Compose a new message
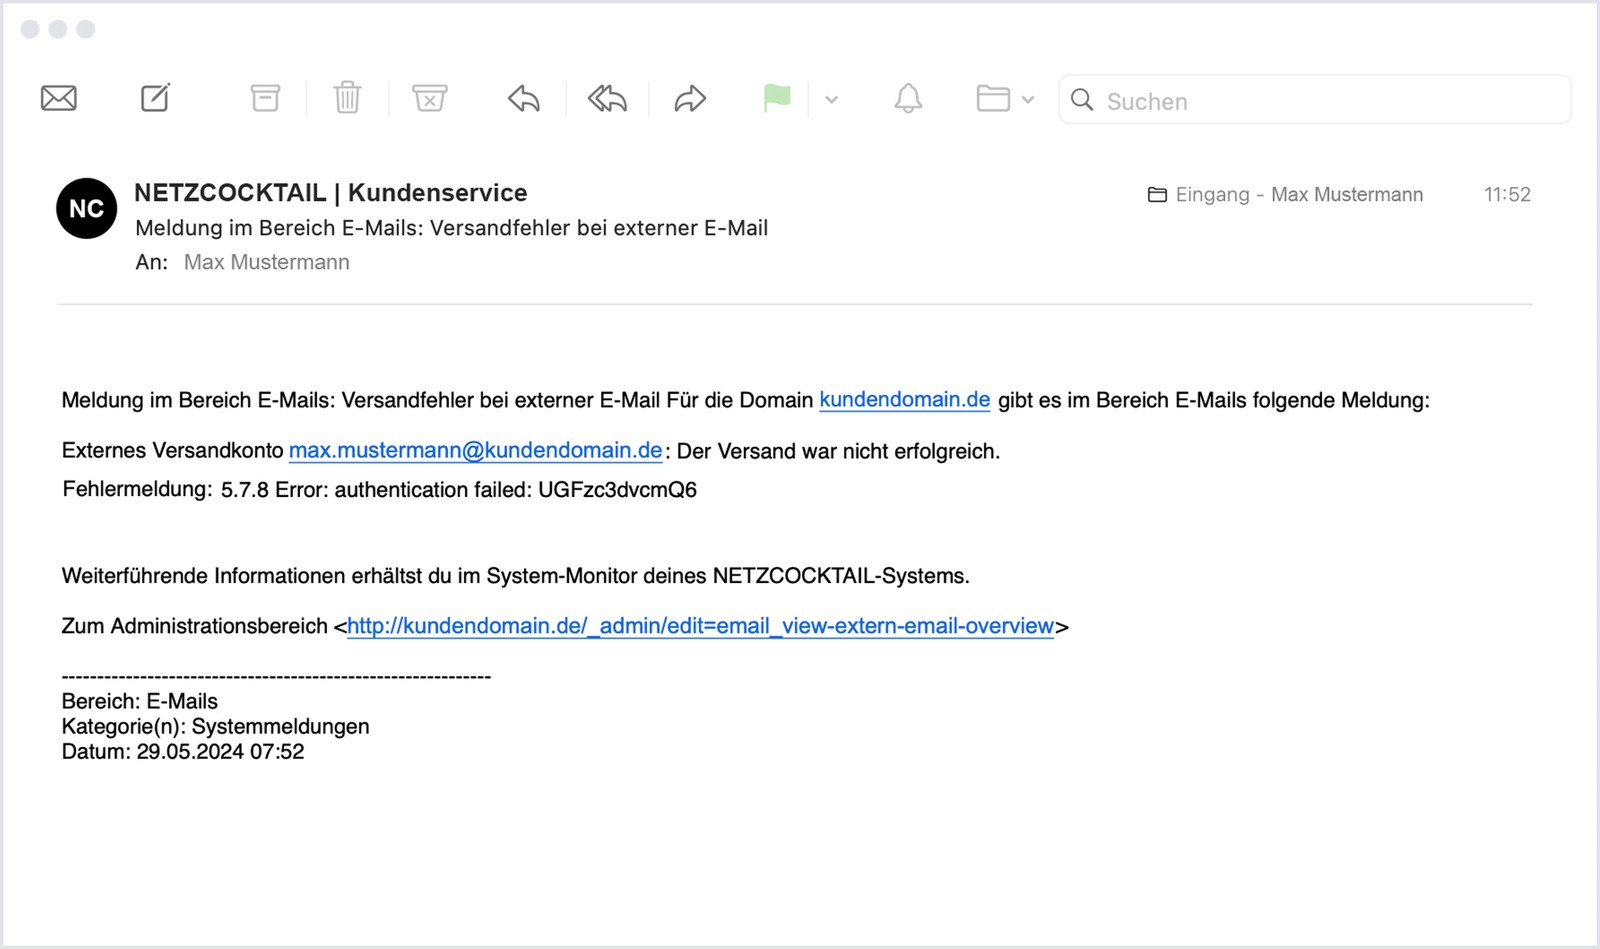 (x=155, y=98)
